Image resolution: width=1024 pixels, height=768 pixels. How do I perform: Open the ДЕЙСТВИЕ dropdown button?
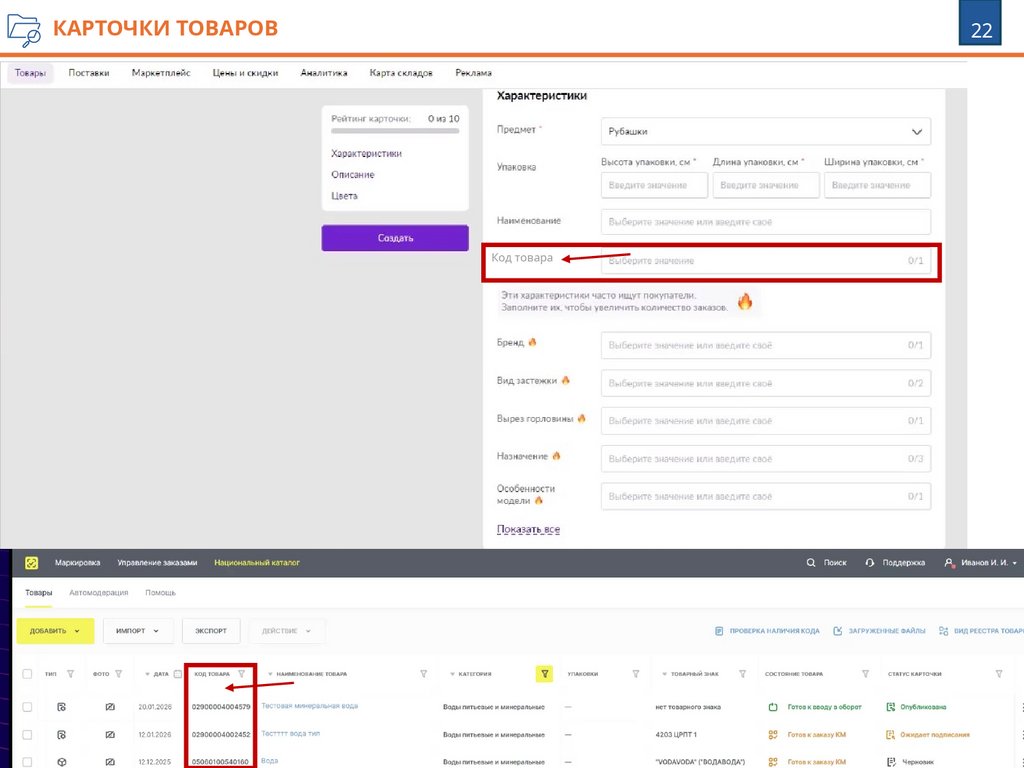[287, 631]
